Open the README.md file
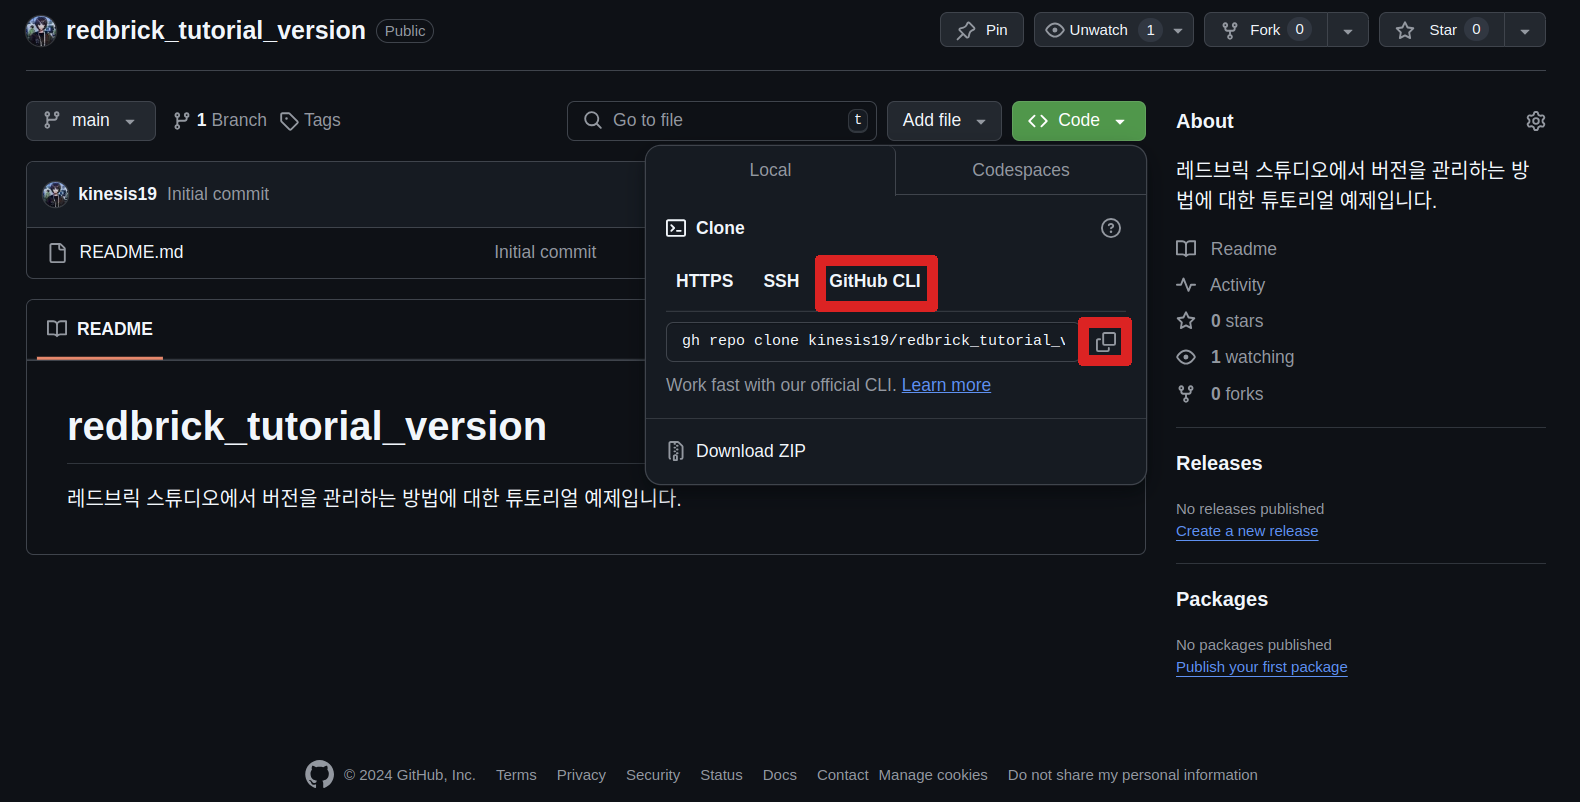The height and width of the screenshot is (802, 1580). click(131, 252)
